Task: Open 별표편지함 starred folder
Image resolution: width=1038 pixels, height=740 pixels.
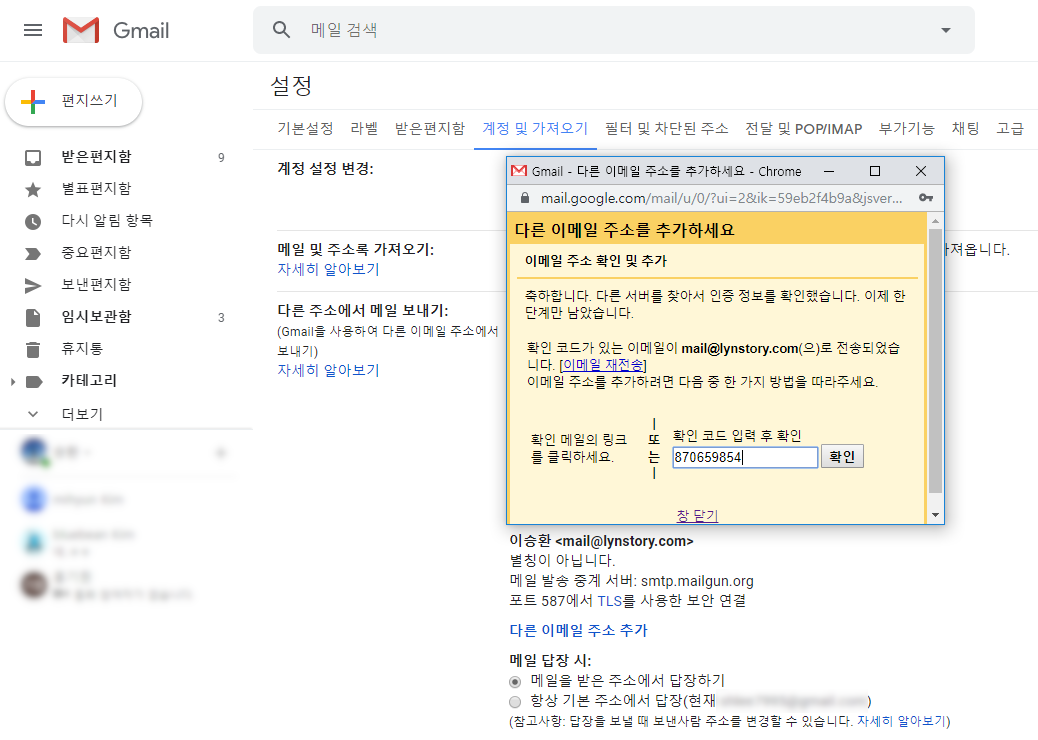Action: tap(97, 189)
